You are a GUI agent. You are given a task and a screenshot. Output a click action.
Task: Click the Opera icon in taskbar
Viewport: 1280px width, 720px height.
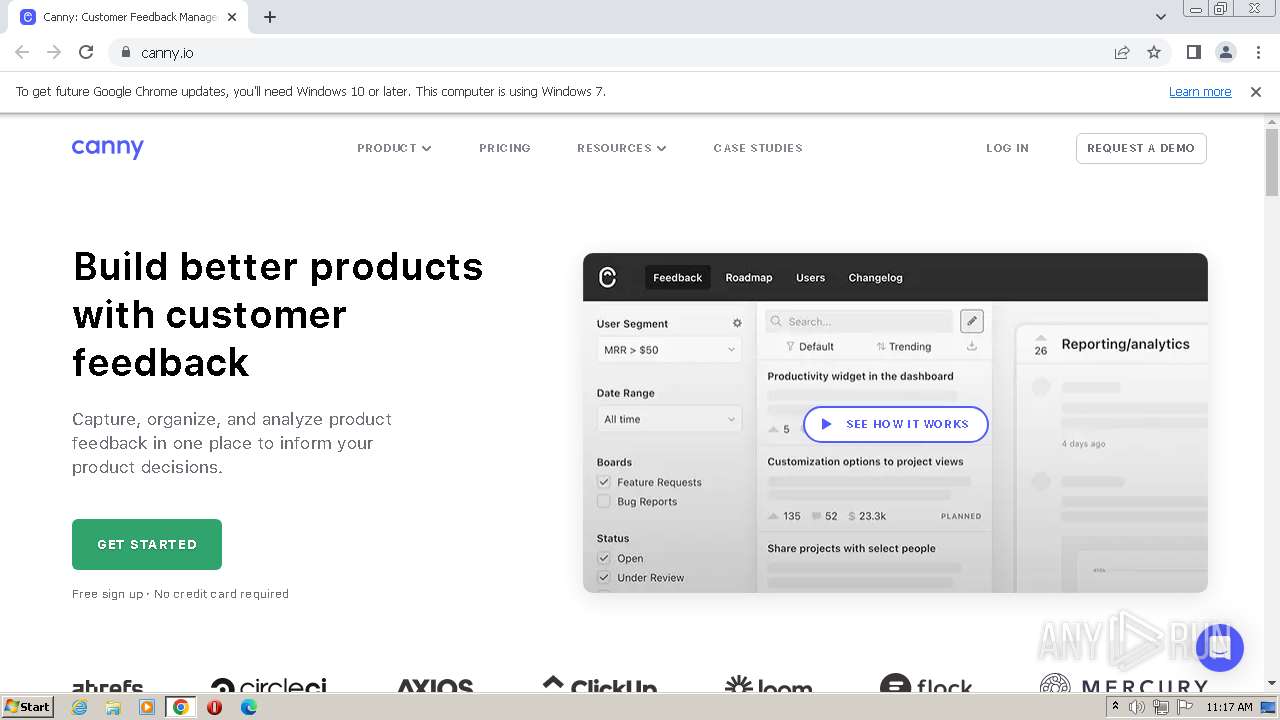pos(214,707)
